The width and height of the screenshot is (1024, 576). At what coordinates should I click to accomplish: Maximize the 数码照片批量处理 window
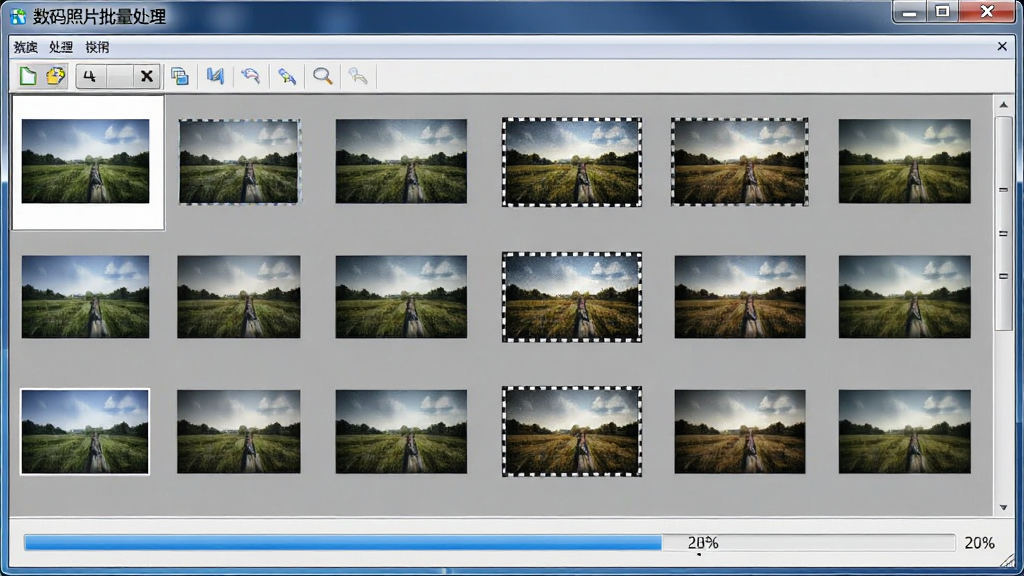[x=942, y=12]
